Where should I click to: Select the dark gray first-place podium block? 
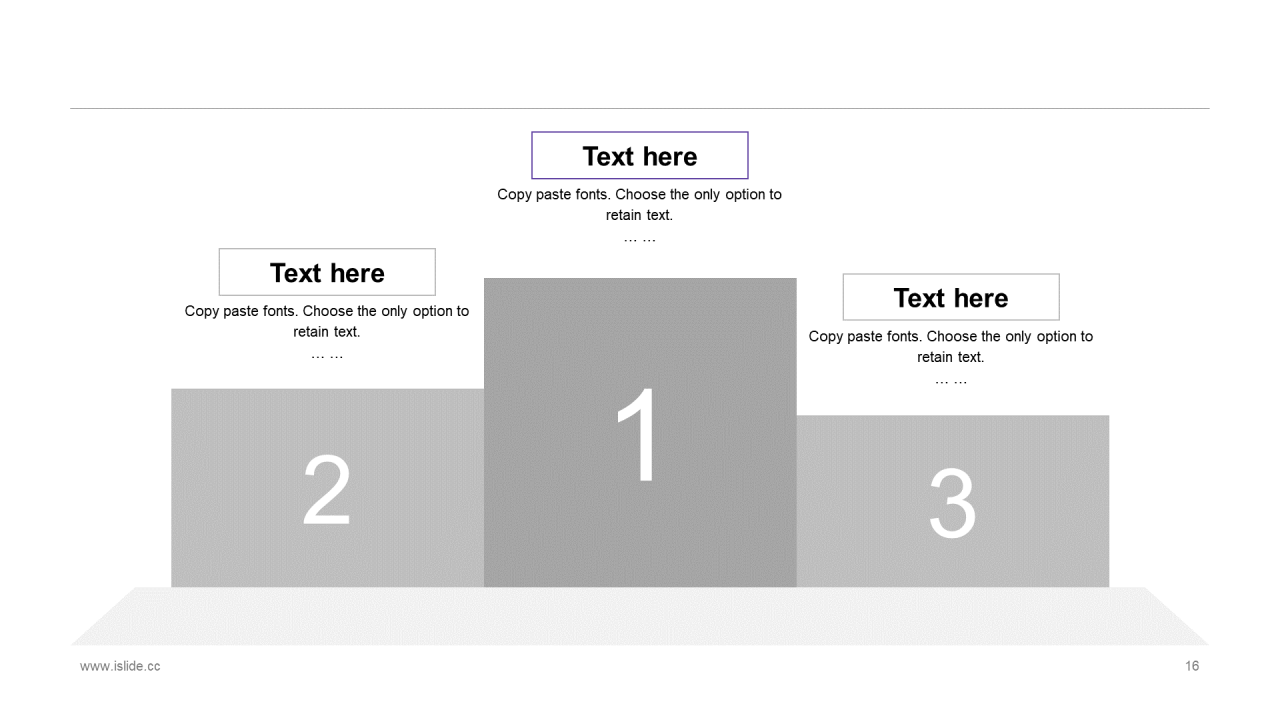[640, 432]
